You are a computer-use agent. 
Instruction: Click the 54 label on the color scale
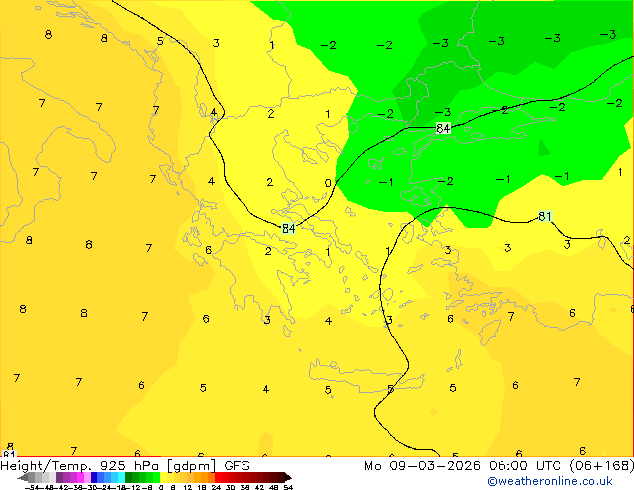click(288, 487)
